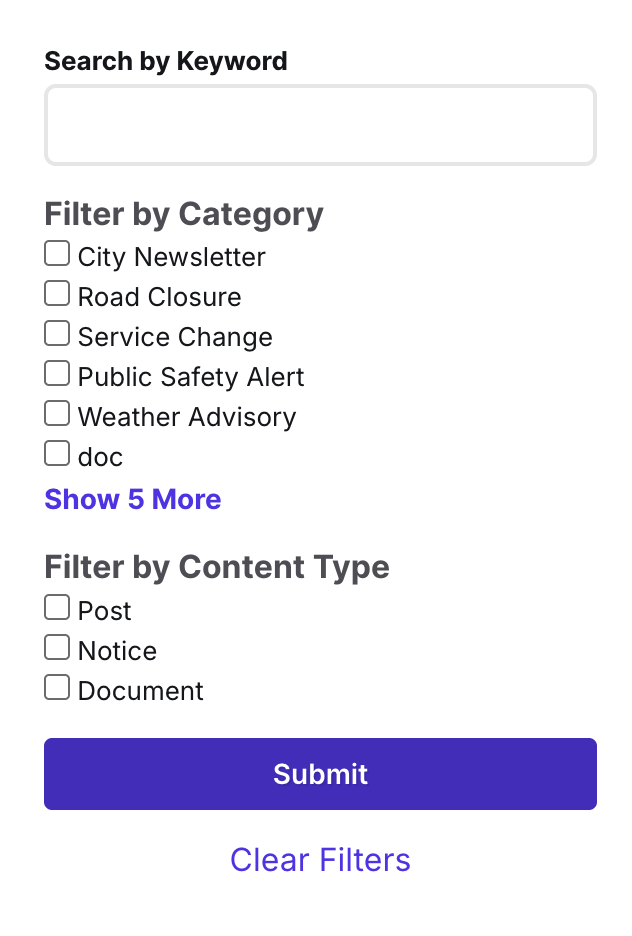Tick the Road Closure checkbox again
Viewport: 632px width, 936px height.
tap(56, 293)
